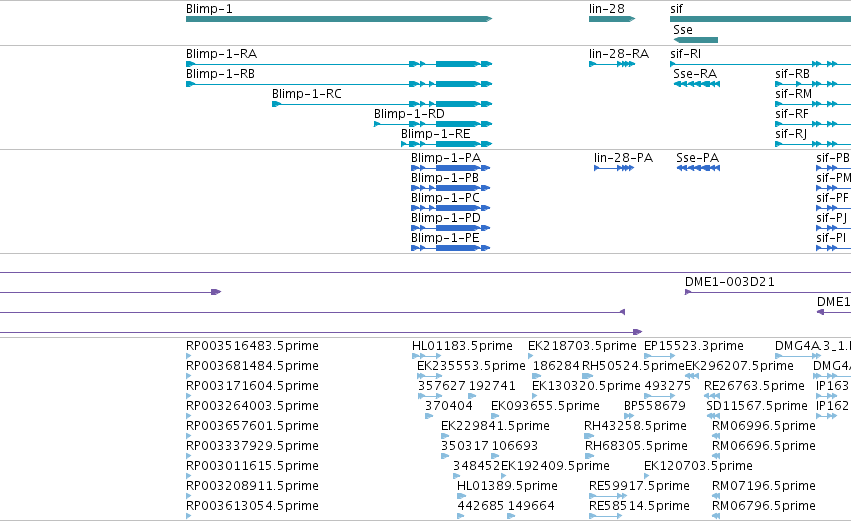Click the RP003171604.5prime label

[x=252, y=386]
